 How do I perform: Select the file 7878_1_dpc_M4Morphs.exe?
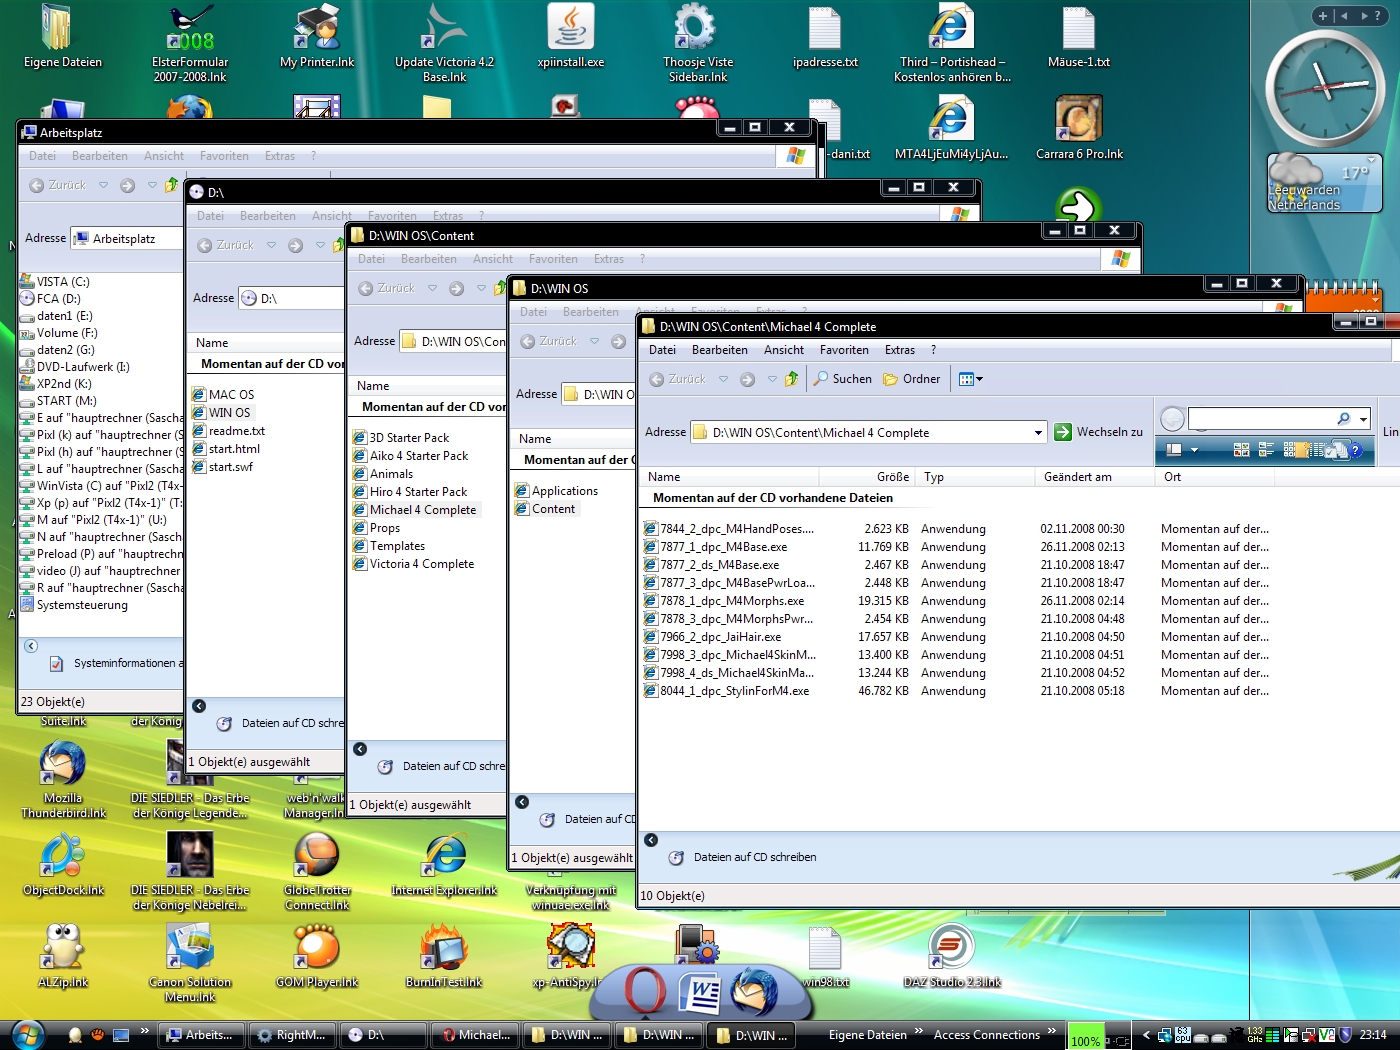pos(731,601)
